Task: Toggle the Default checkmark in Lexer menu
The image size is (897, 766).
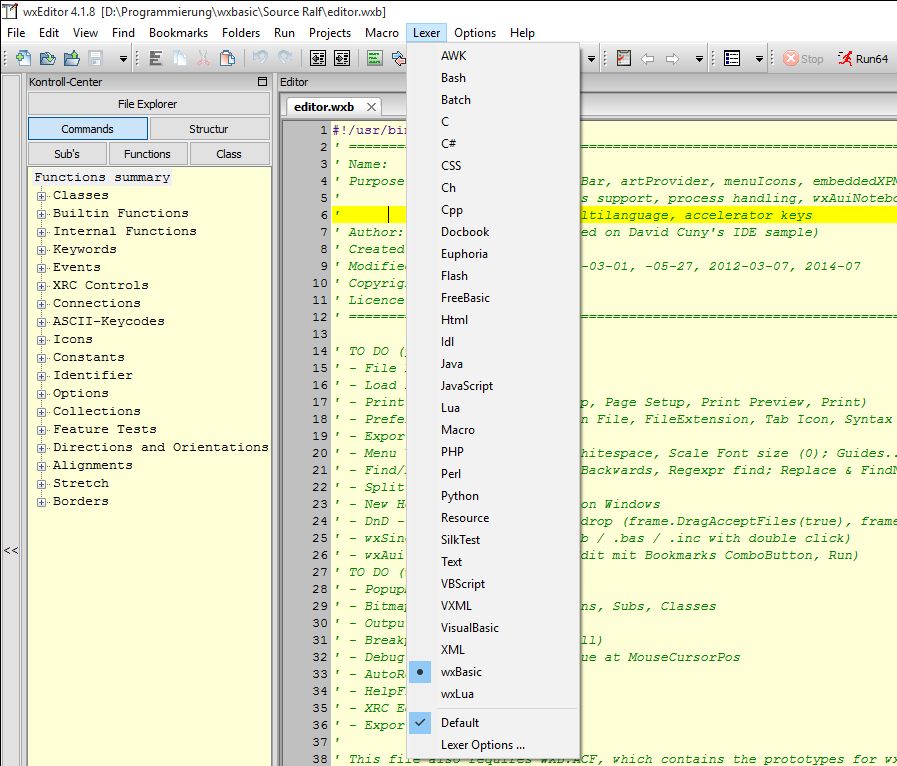Action: coord(460,722)
